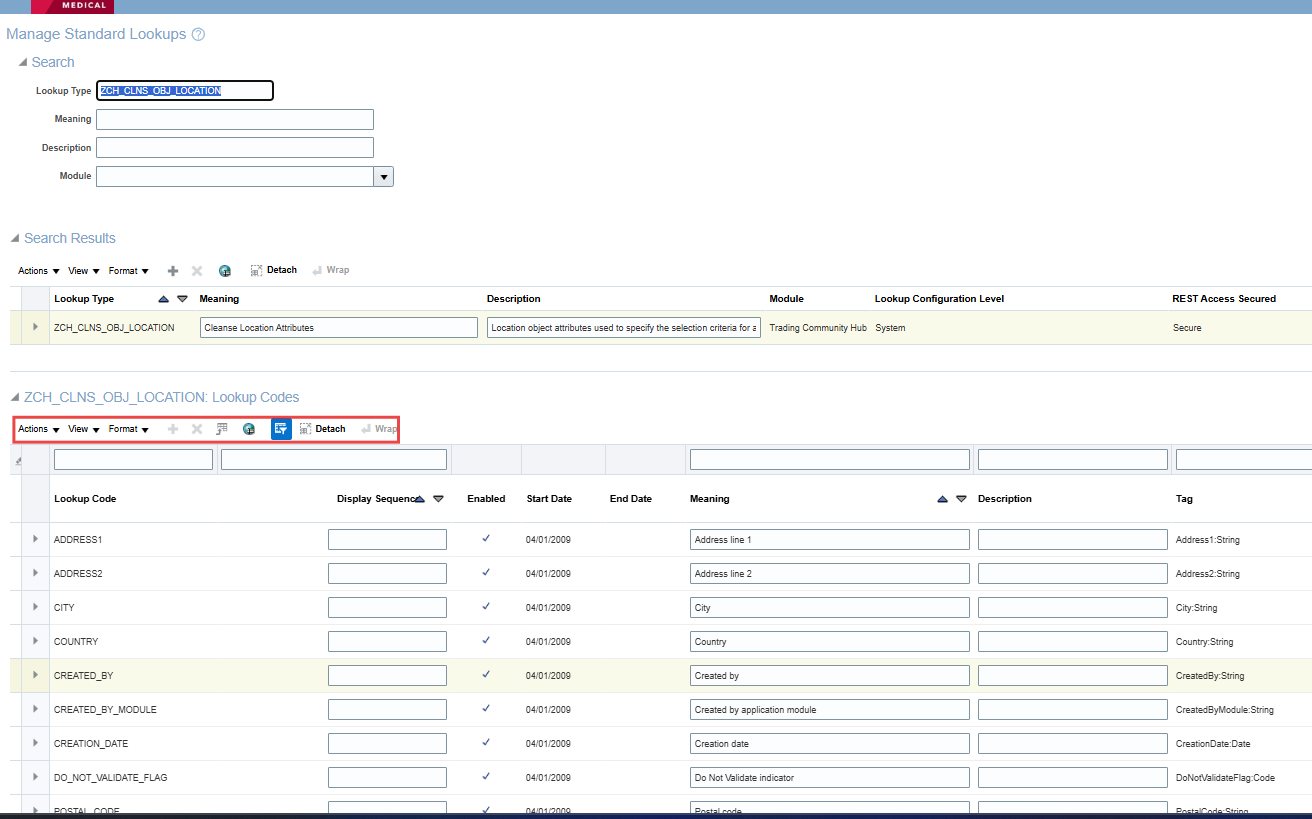The height and width of the screenshot is (819, 1312).
Task: Sort Display Sequence column ascending
Action: (420, 498)
